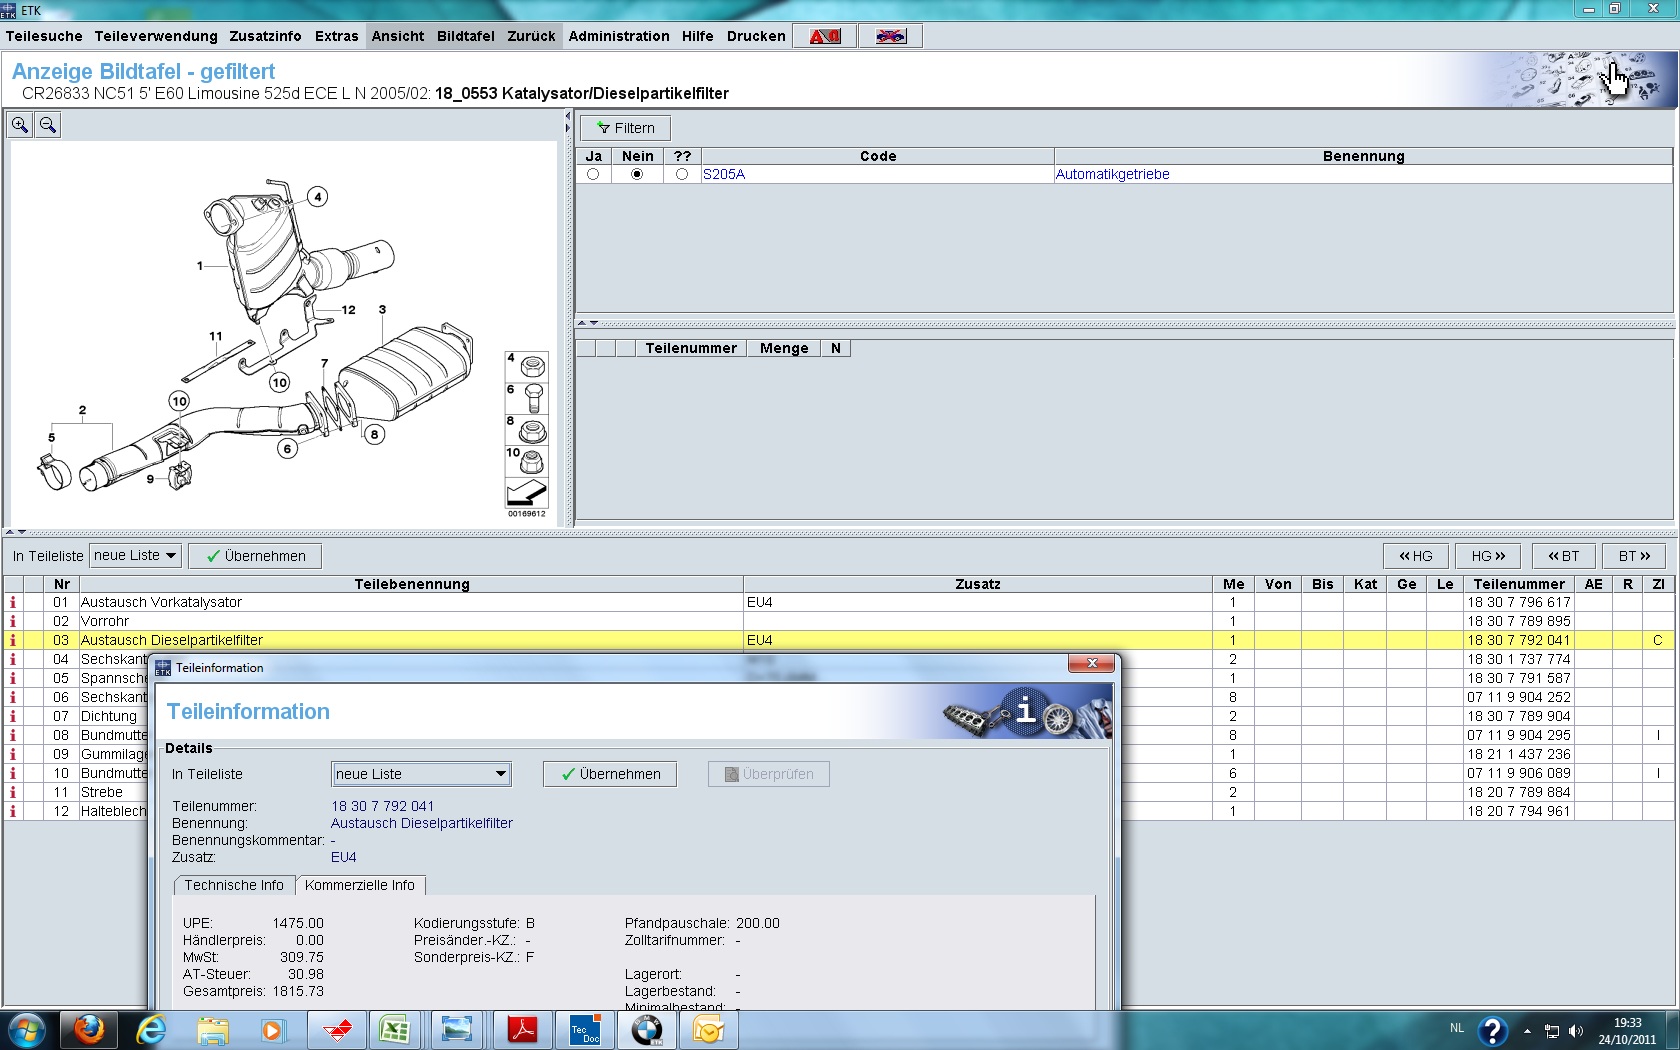Open Excel from the taskbar
Screen dimensions: 1680x1050
(x=395, y=1030)
